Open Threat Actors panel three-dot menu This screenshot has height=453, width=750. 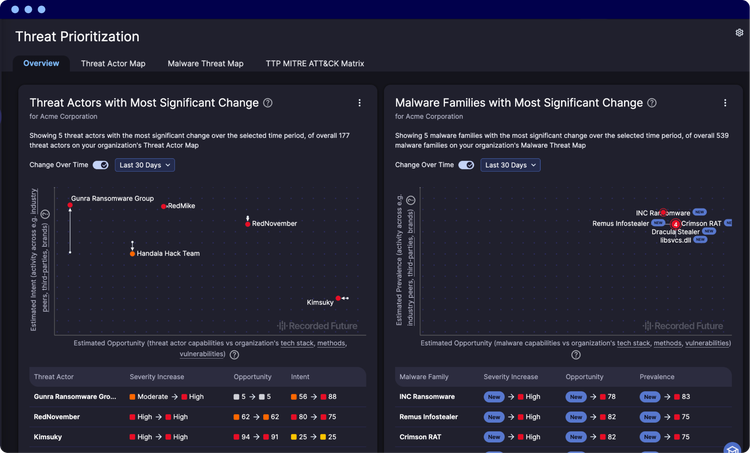[360, 103]
